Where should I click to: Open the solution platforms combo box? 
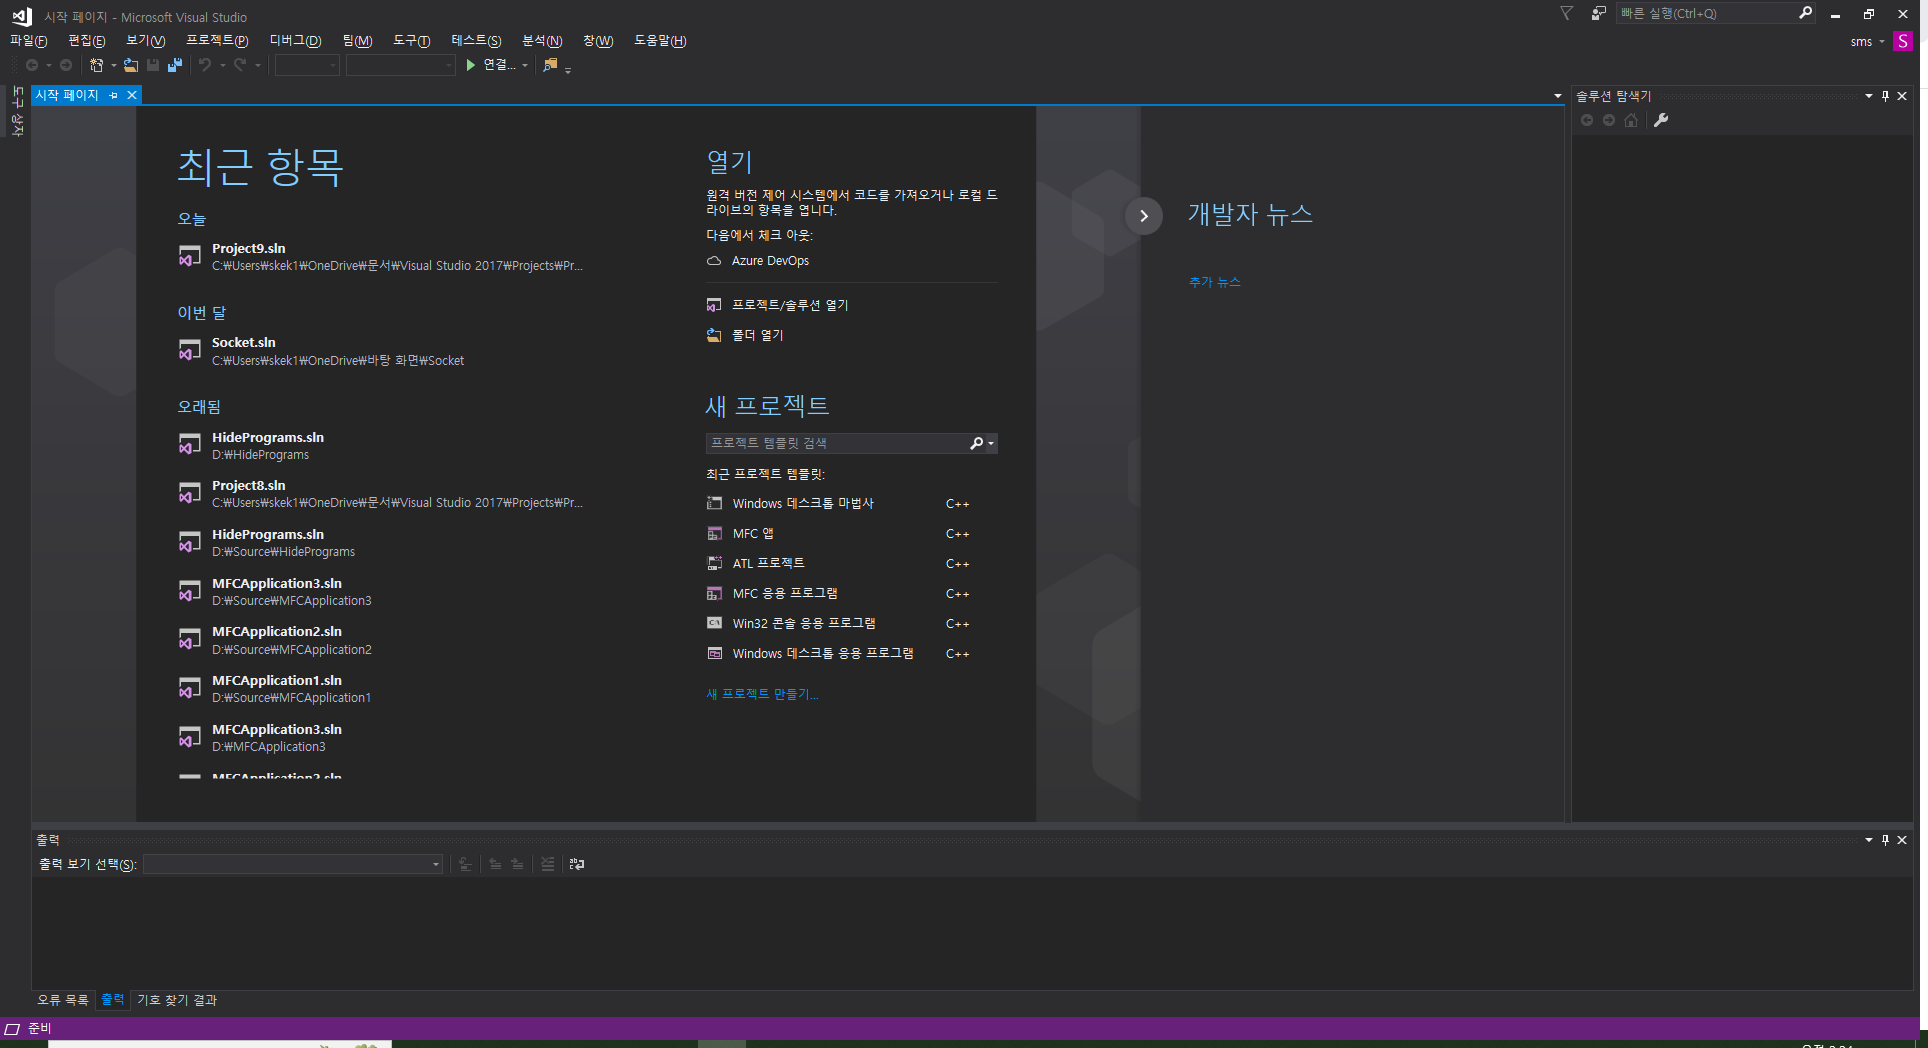click(x=401, y=65)
